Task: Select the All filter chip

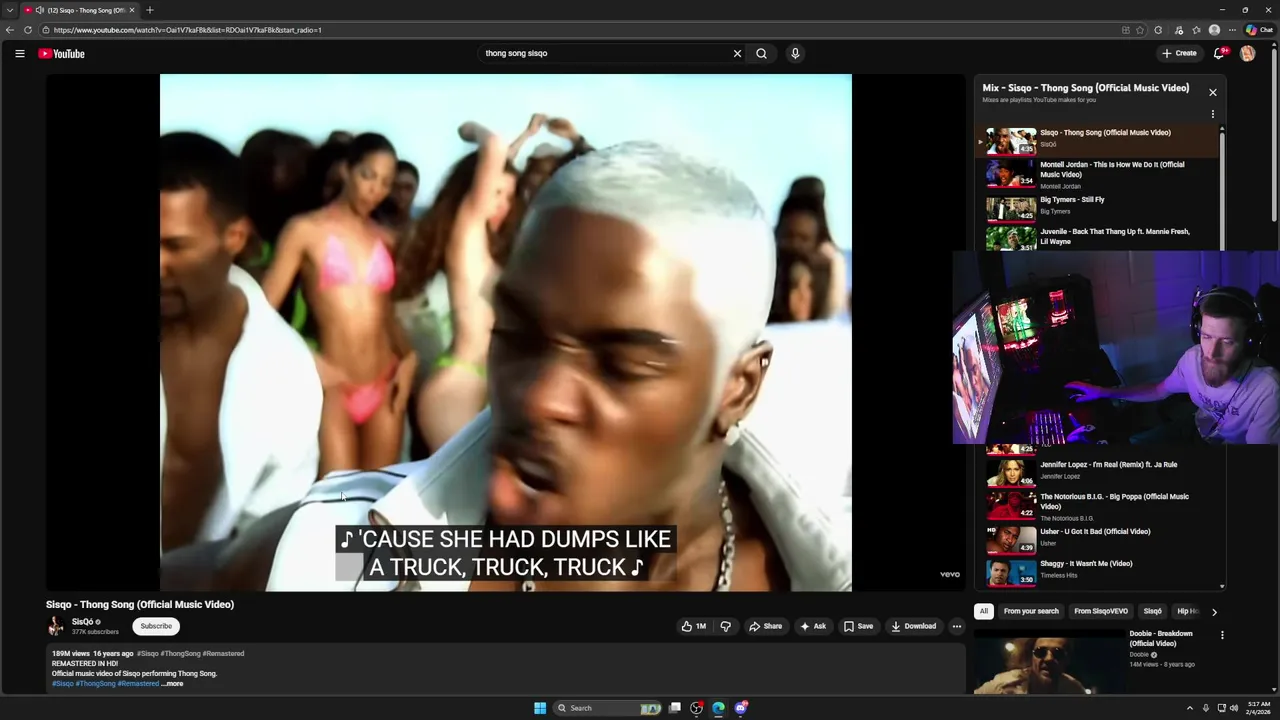Action: pos(984,612)
